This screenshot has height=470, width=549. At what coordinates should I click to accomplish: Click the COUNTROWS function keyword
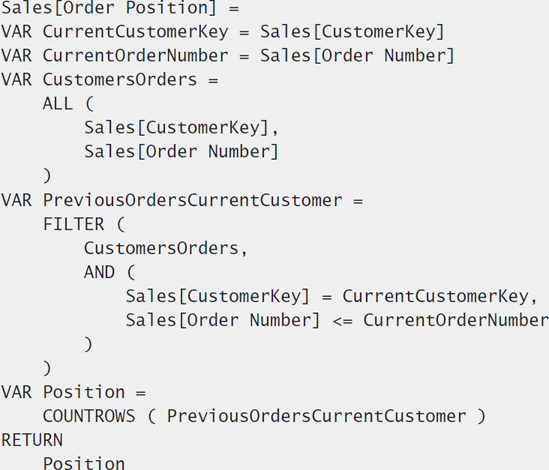[89, 416]
